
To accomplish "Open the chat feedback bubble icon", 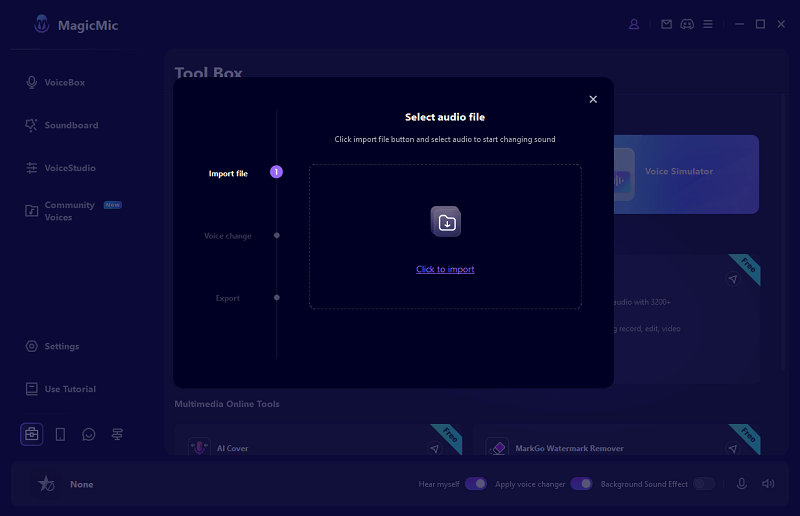I will pyautogui.click(x=89, y=434).
